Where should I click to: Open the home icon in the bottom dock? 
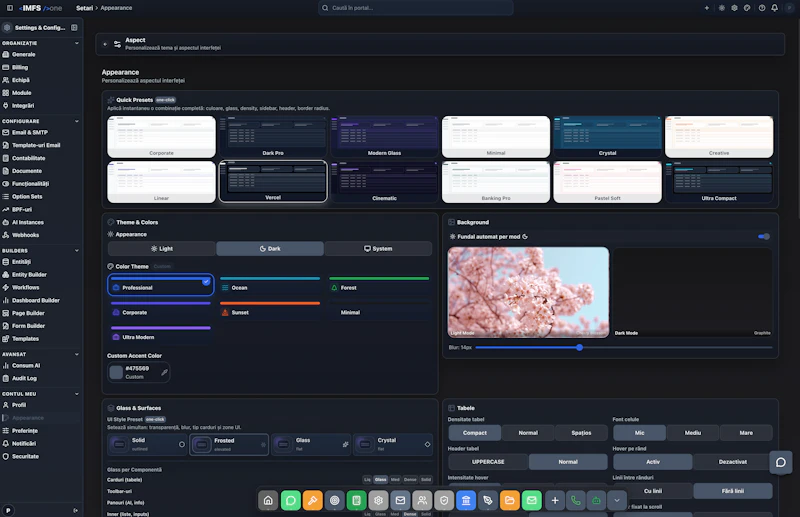tap(268, 501)
